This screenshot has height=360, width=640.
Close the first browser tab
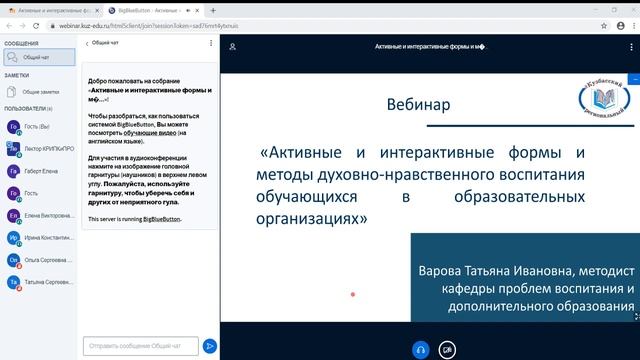(x=97, y=11)
